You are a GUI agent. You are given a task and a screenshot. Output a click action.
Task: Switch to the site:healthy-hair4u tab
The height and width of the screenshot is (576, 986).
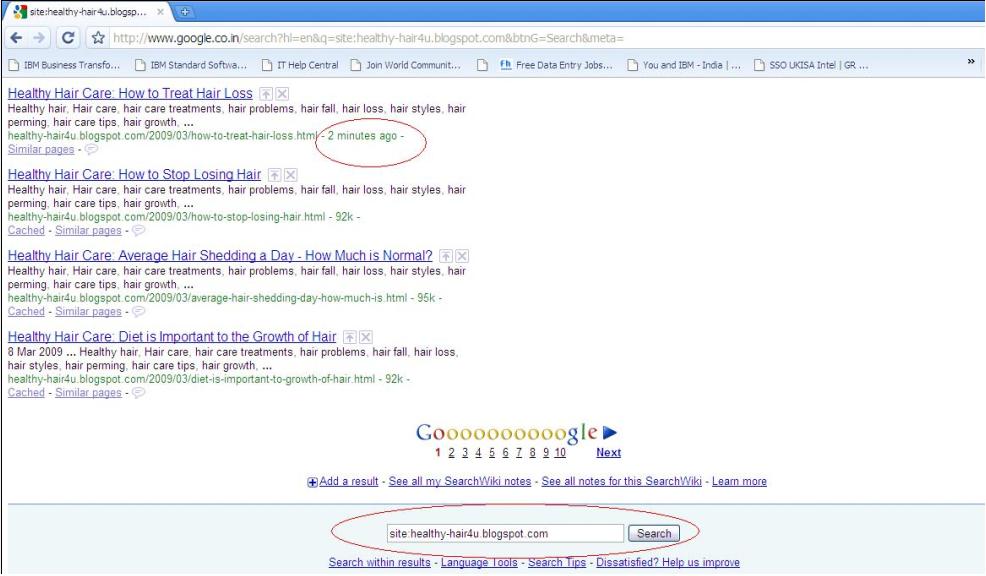coord(87,12)
